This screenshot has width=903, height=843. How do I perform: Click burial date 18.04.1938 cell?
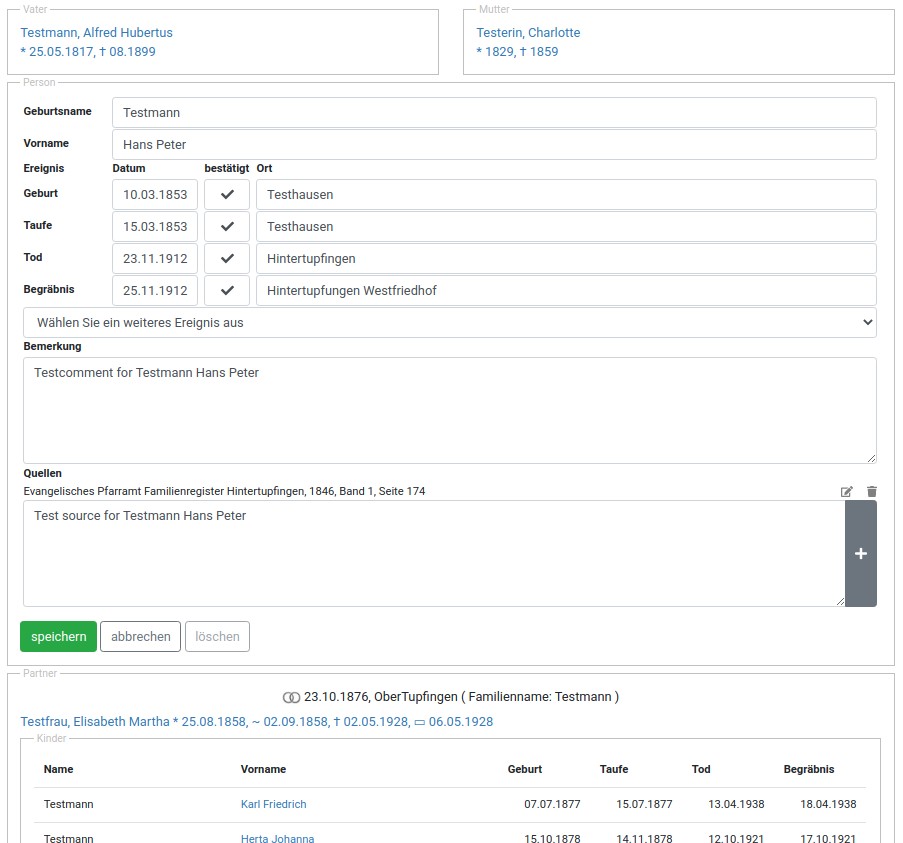click(828, 804)
